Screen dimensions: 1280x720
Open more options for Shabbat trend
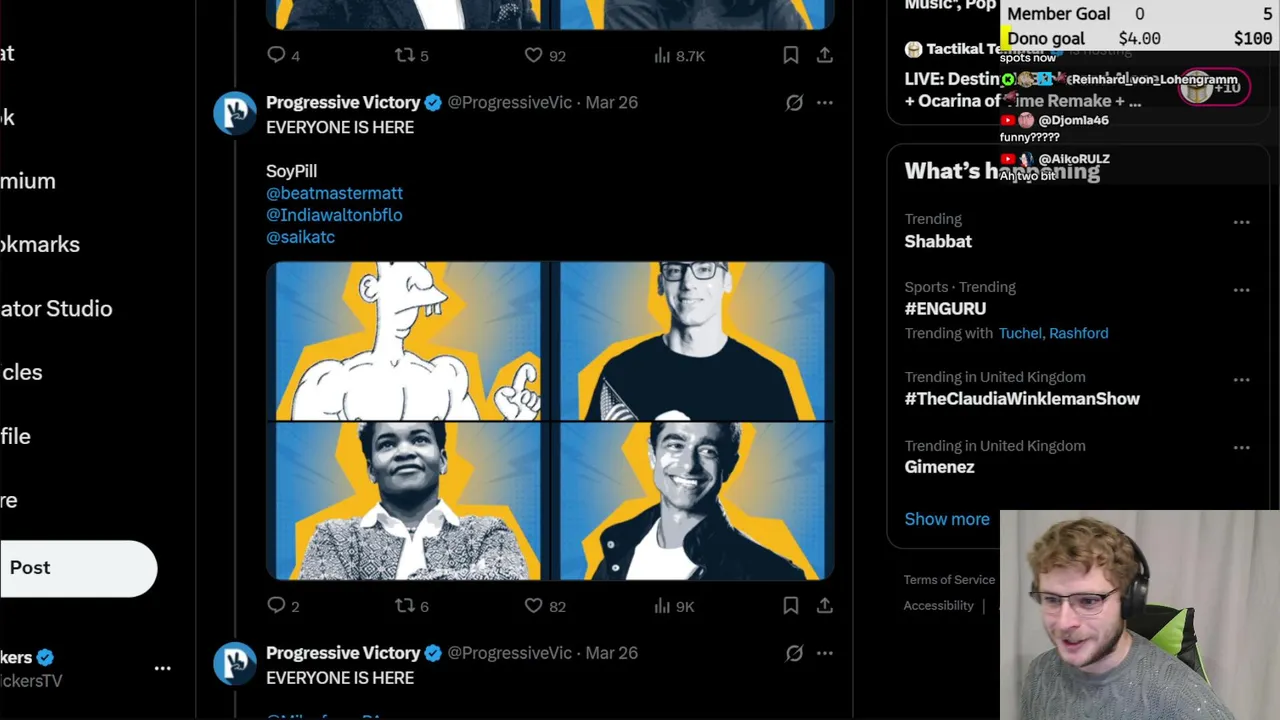(1241, 222)
